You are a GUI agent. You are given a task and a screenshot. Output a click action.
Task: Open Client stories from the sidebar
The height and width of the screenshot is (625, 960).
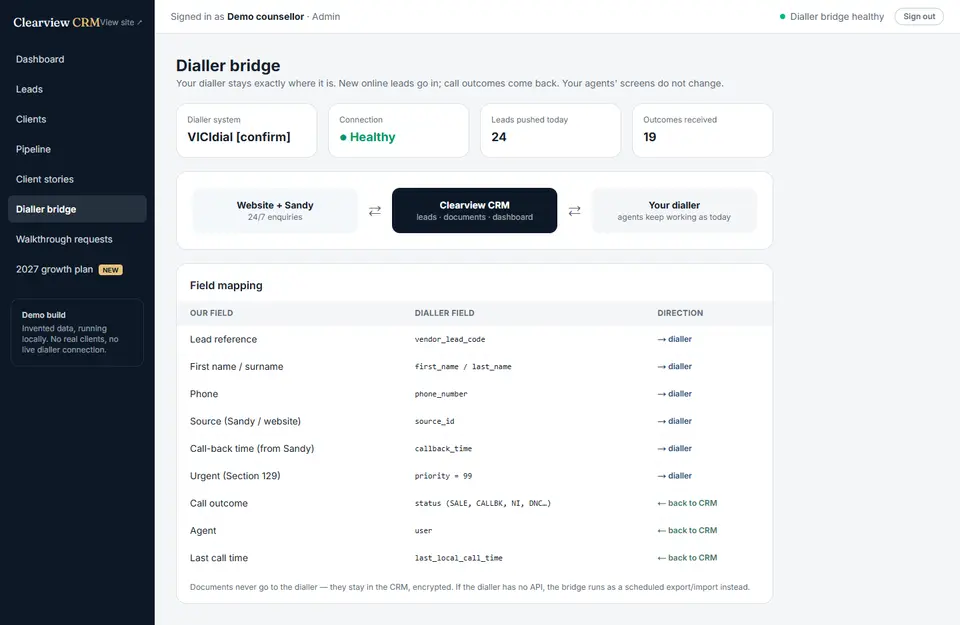coord(77,179)
